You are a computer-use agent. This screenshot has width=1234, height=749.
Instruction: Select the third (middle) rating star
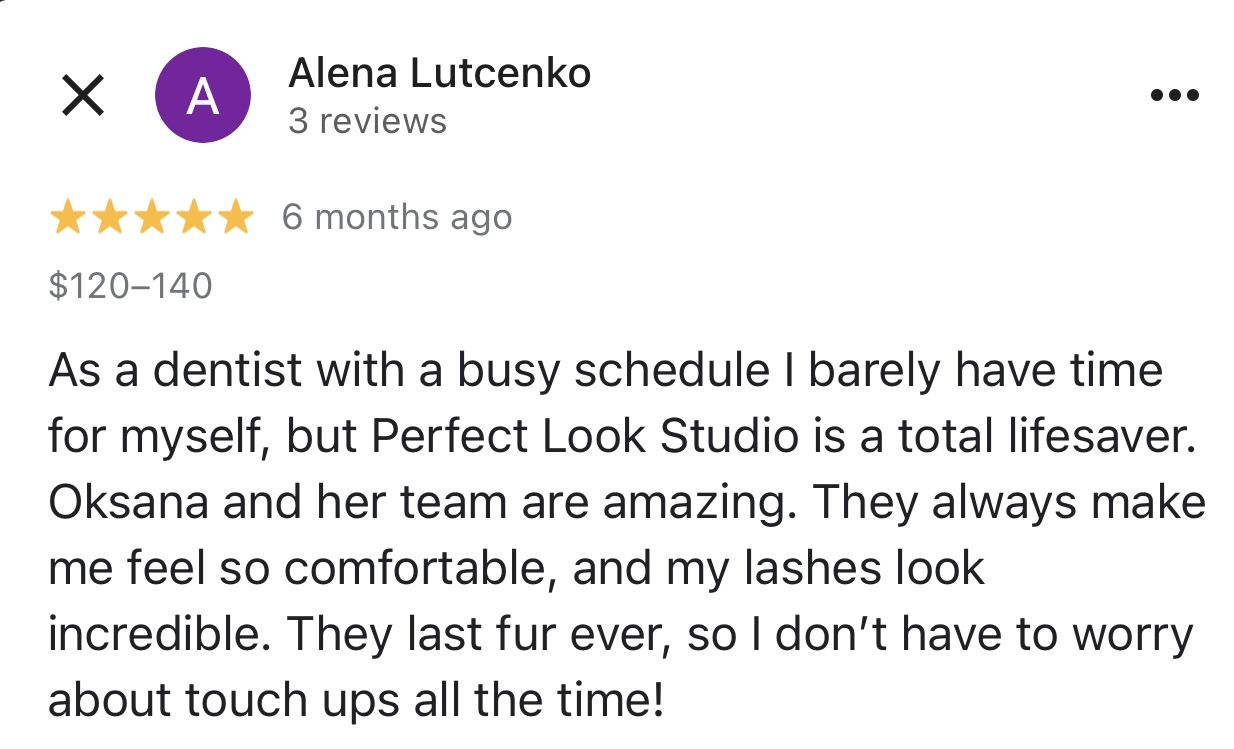[151, 217]
